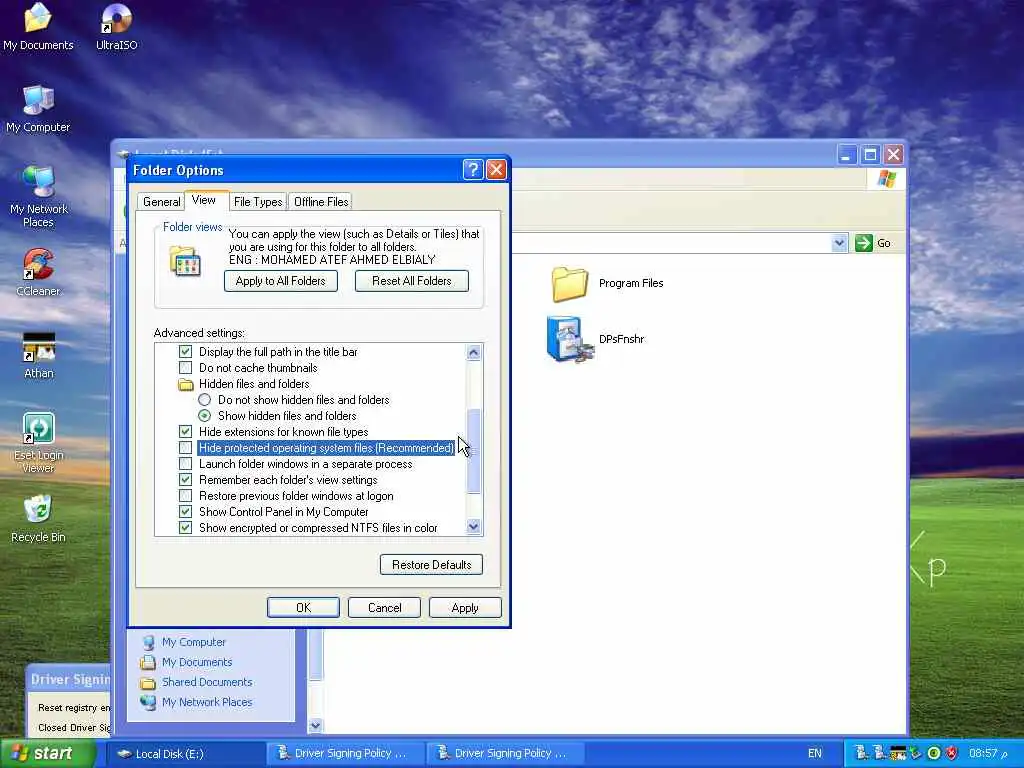Screen dimensions: 1024x768
Task: Click Apply to All Folders button
Action: pos(281,281)
